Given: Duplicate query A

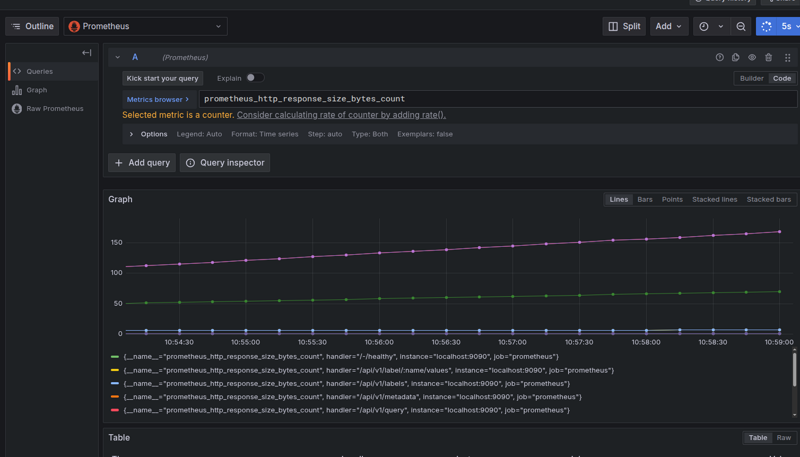Looking at the screenshot, I should click(736, 57).
